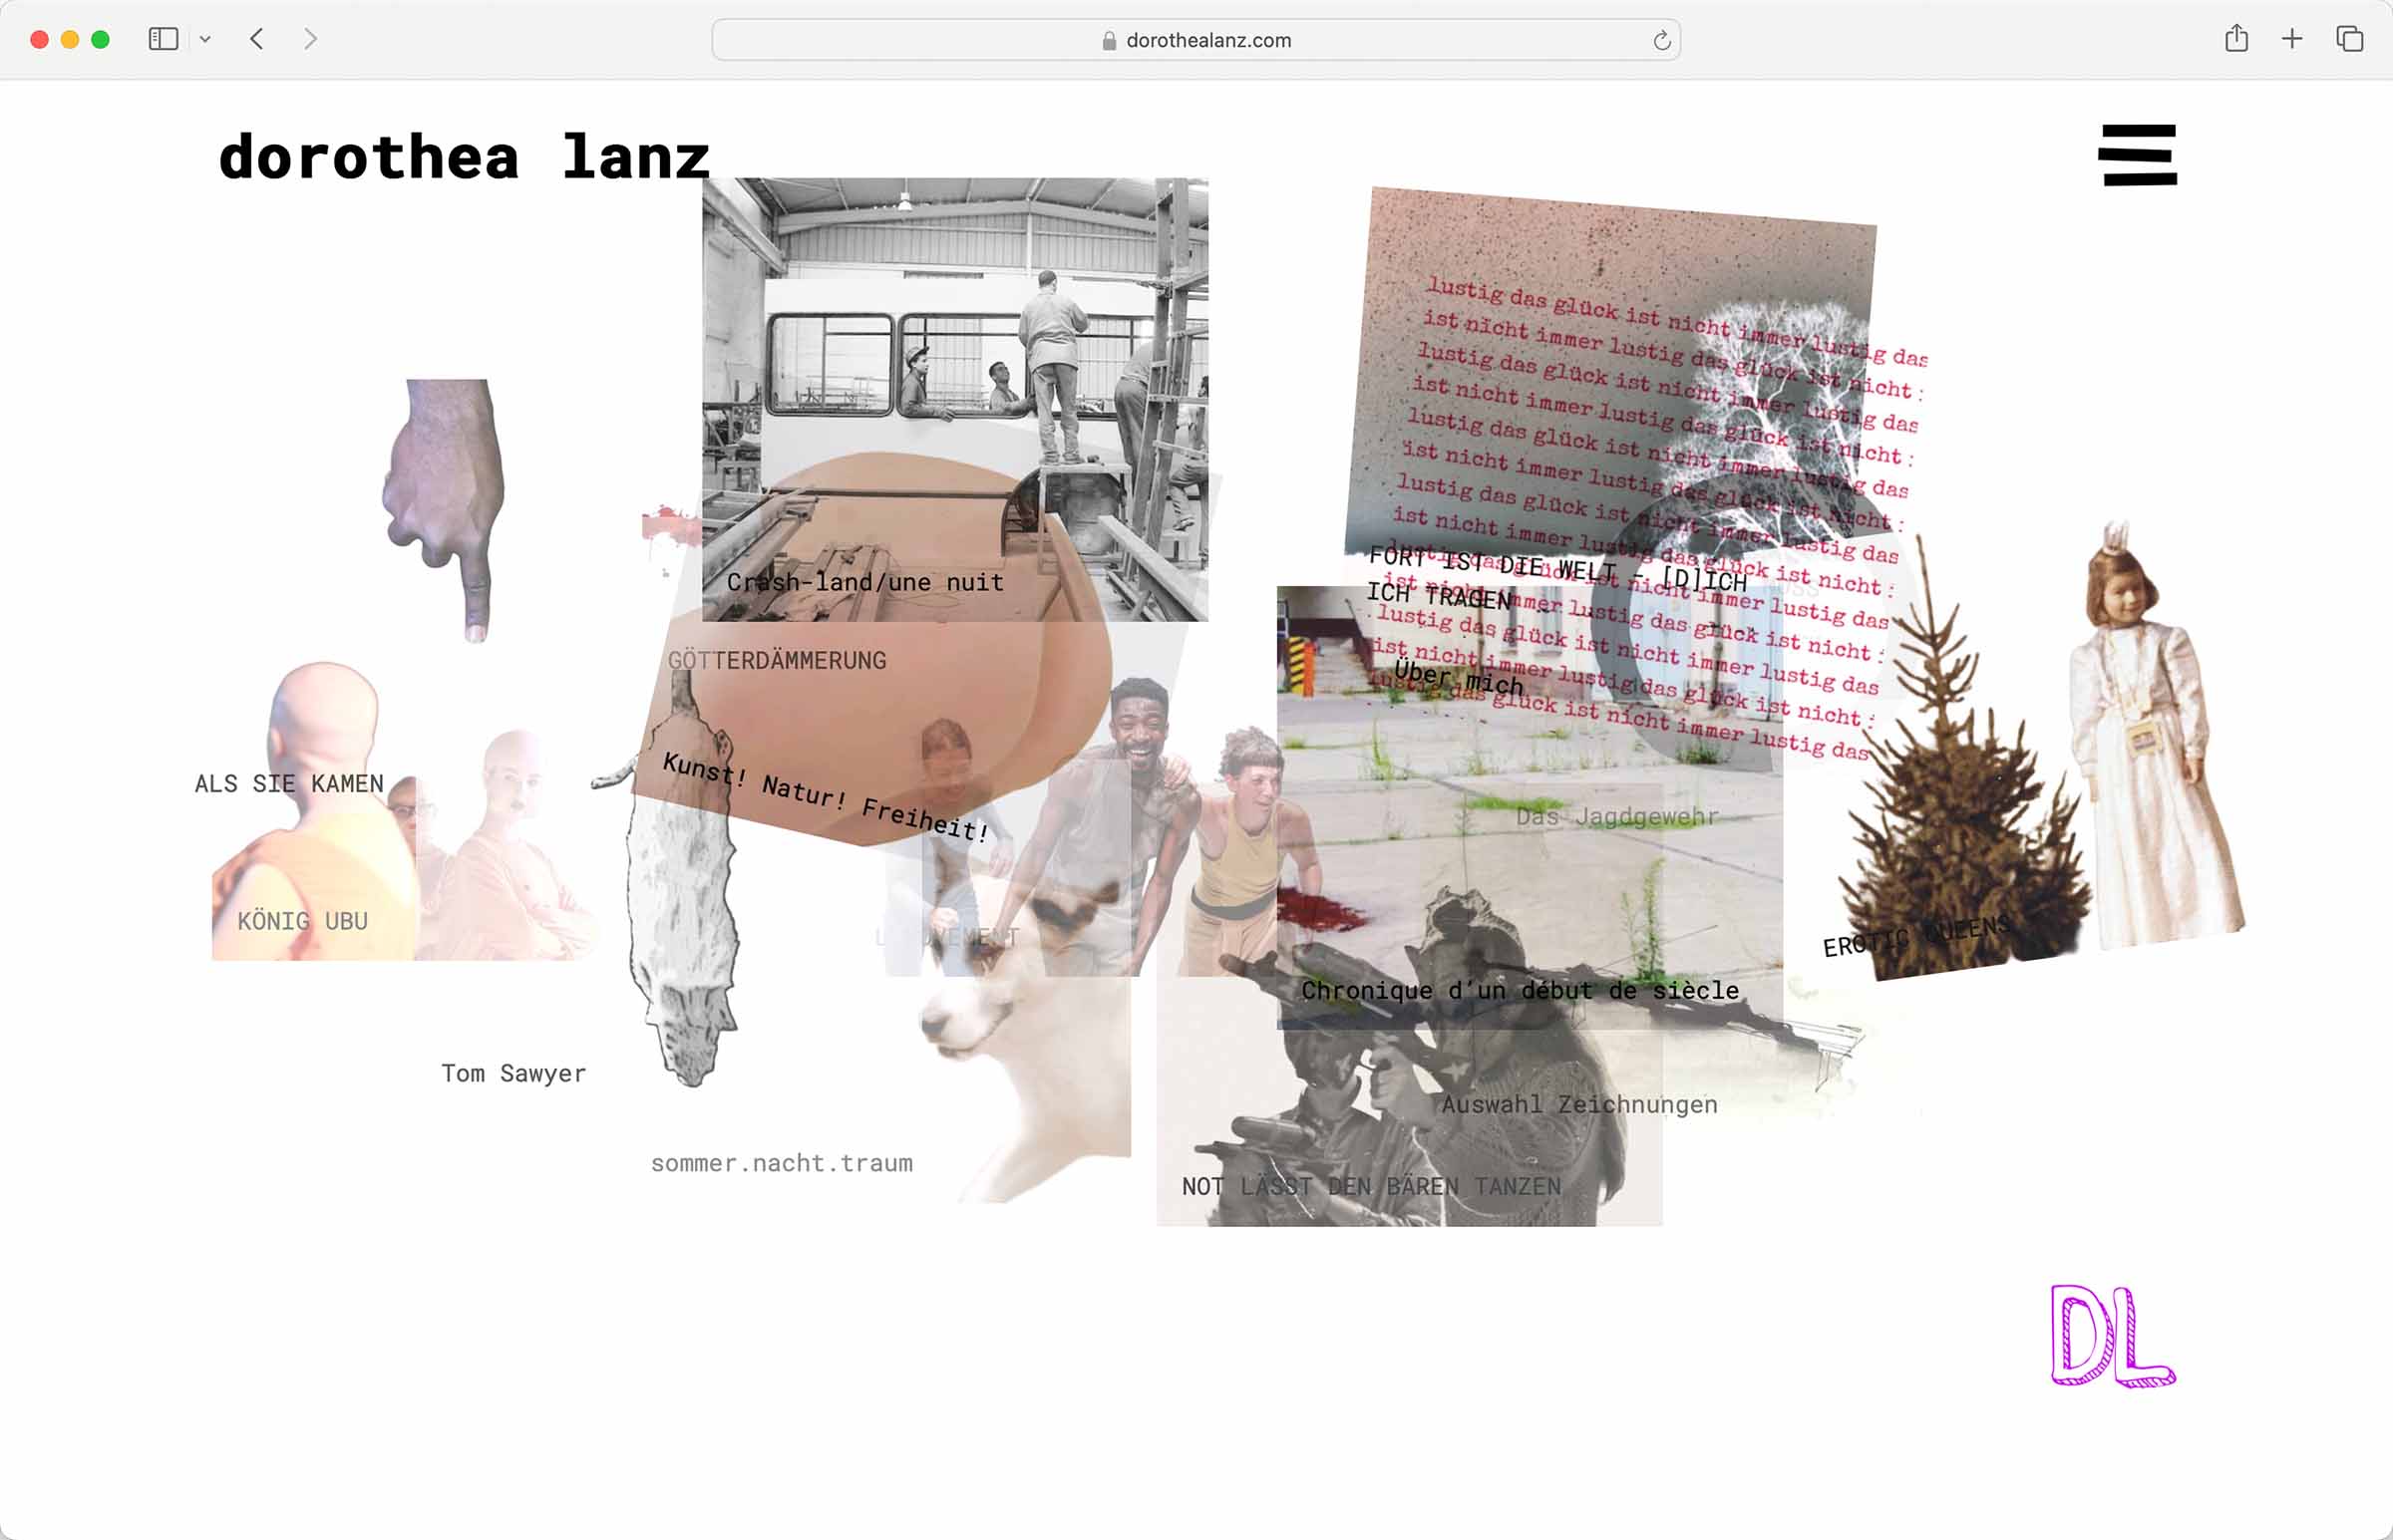Open the Share menu in Safari
Screen dimensions: 2393x1540
pyautogui.click(x=2237, y=39)
